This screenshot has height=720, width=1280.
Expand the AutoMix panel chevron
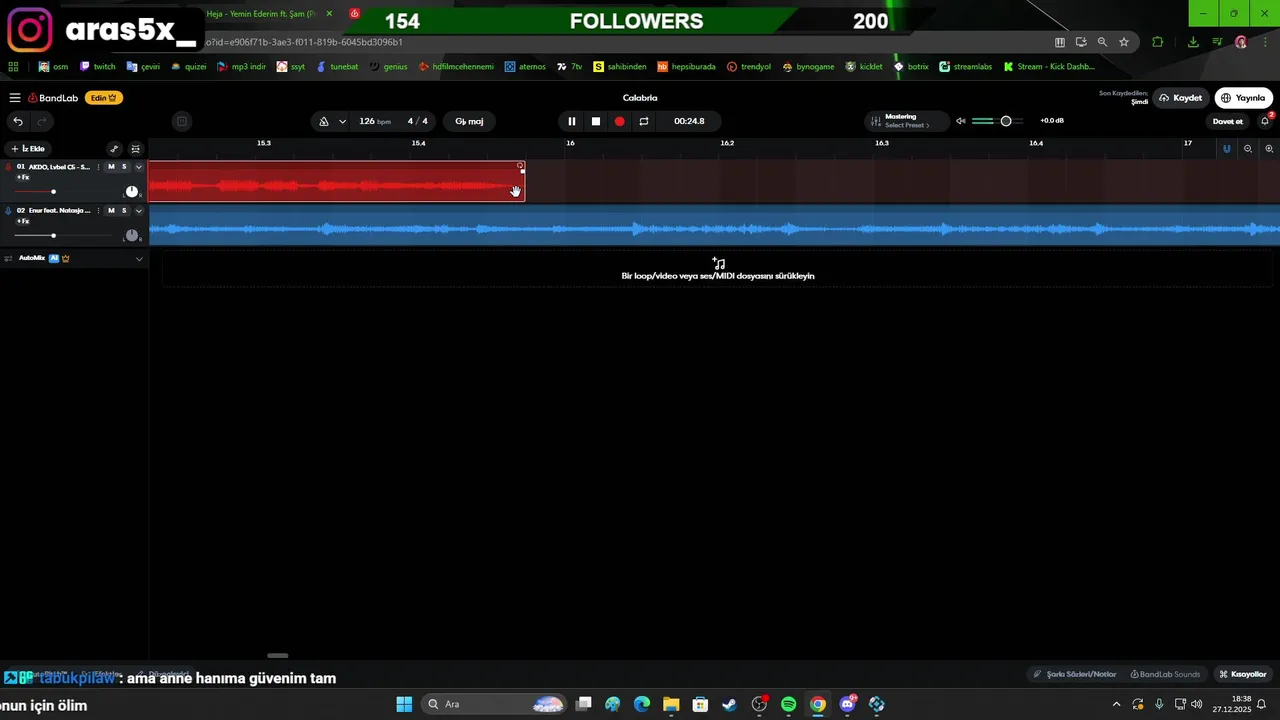[139, 259]
